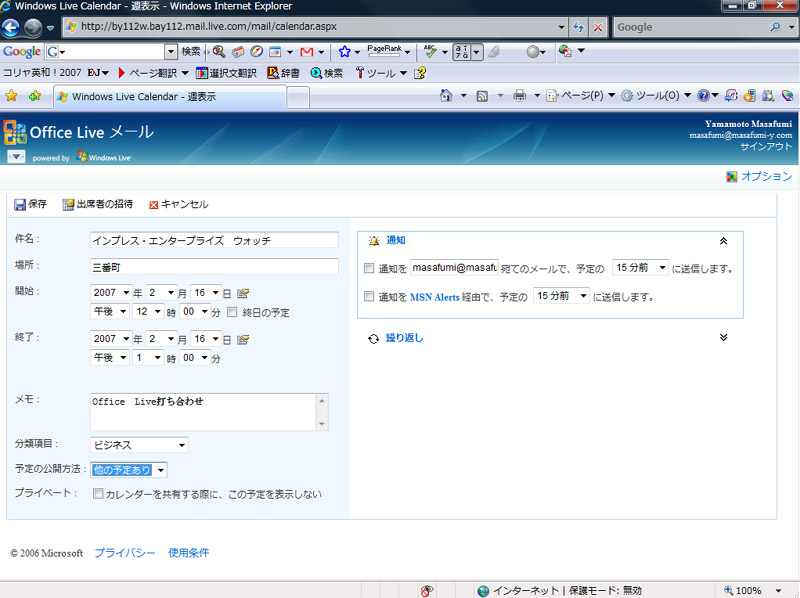Click the サインアウト sign out link
This screenshot has height=598, width=800.
coord(766,146)
